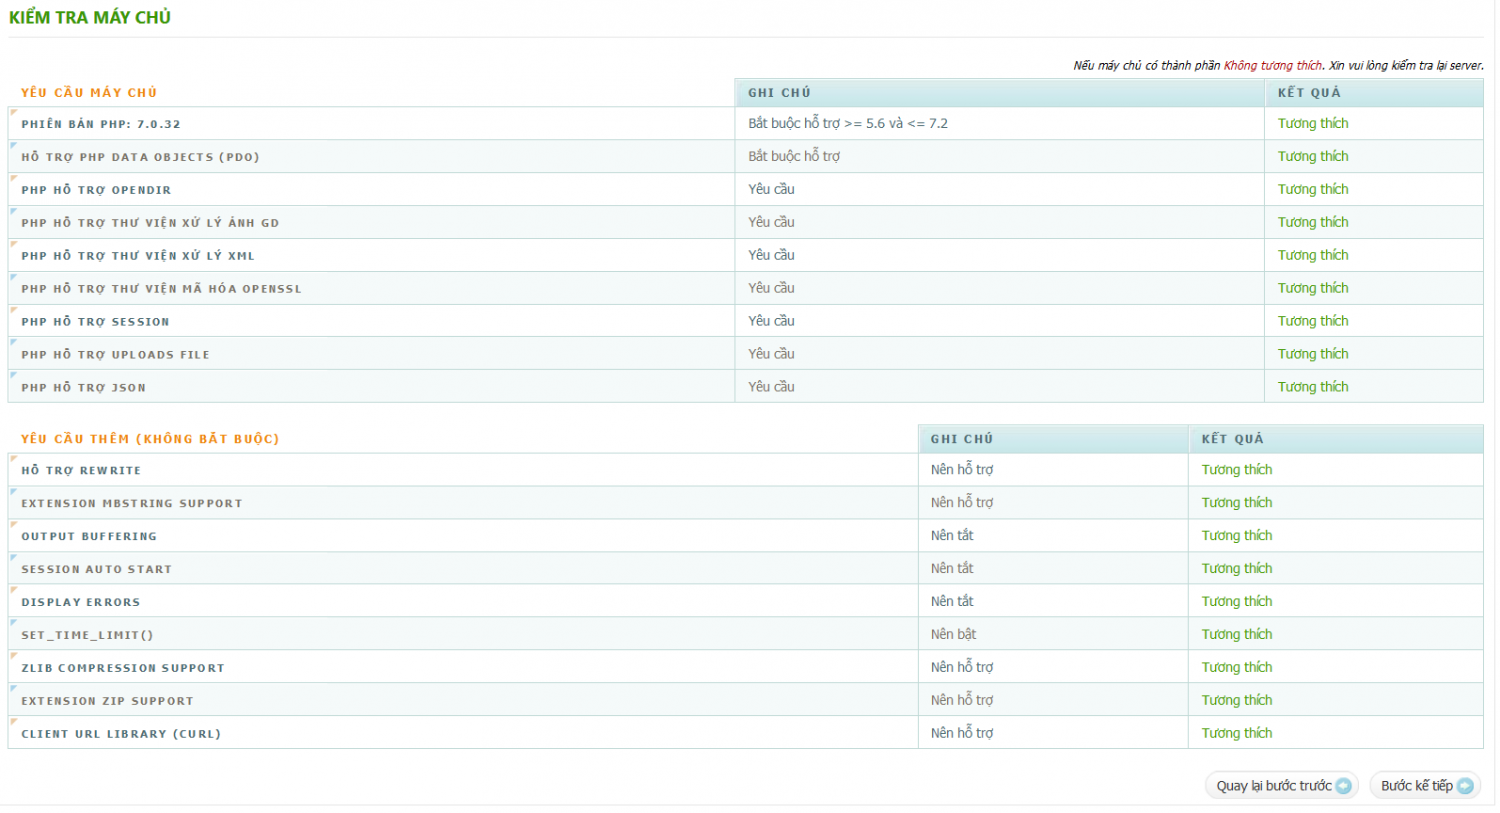Screen dimensions: 1500x813
Task: Click 'Nên hỗ trợ' note for Zlib compression
Action: click(962, 667)
